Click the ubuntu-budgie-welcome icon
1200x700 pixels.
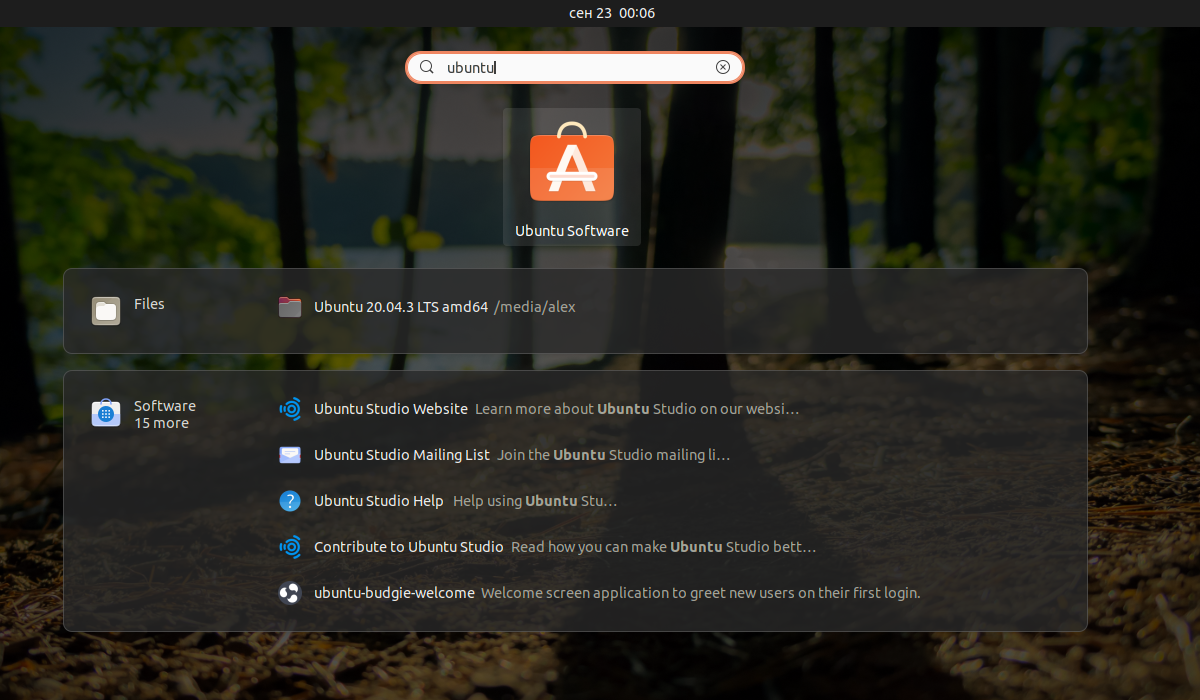[290, 593]
